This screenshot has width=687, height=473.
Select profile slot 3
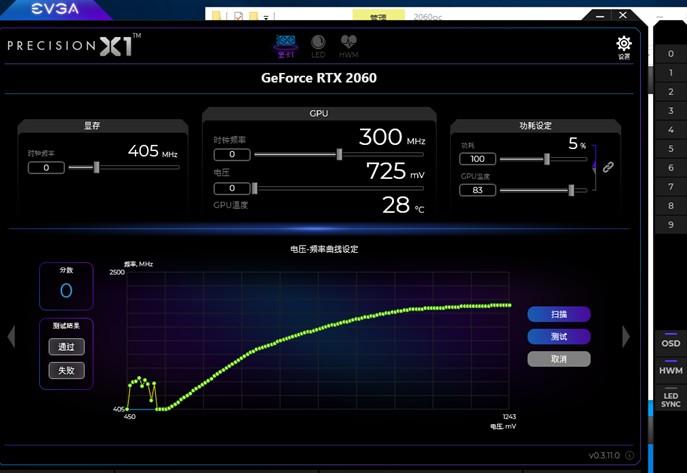670,110
